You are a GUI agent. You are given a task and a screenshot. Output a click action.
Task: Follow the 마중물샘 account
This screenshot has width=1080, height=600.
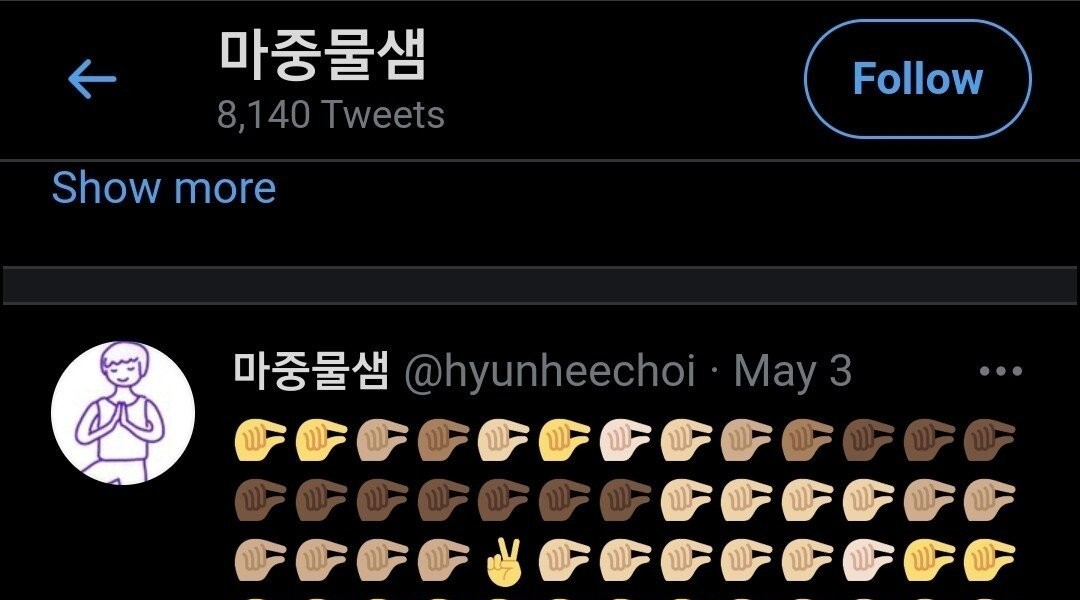coord(917,79)
